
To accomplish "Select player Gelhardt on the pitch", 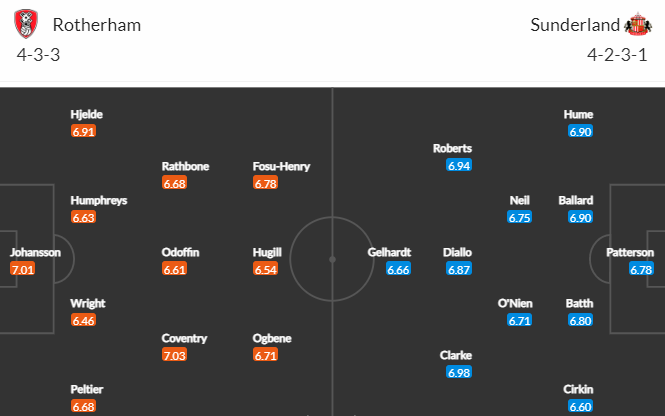I will click(389, 252).
